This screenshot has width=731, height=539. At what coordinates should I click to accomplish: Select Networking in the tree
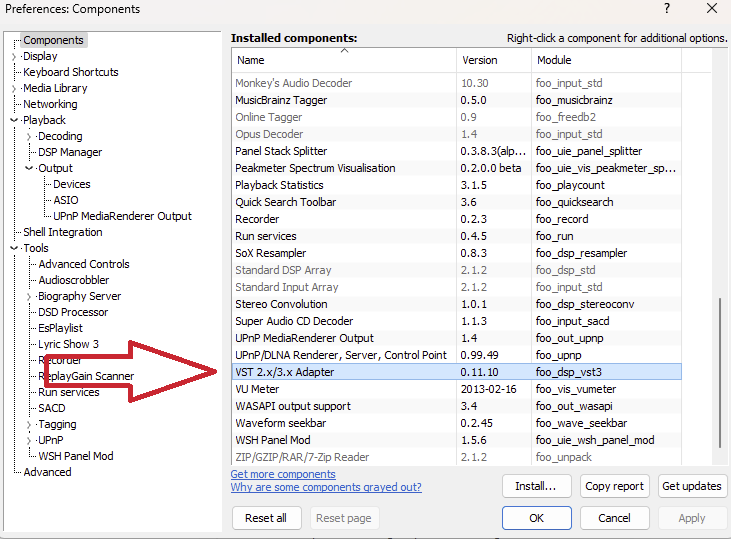50,104
